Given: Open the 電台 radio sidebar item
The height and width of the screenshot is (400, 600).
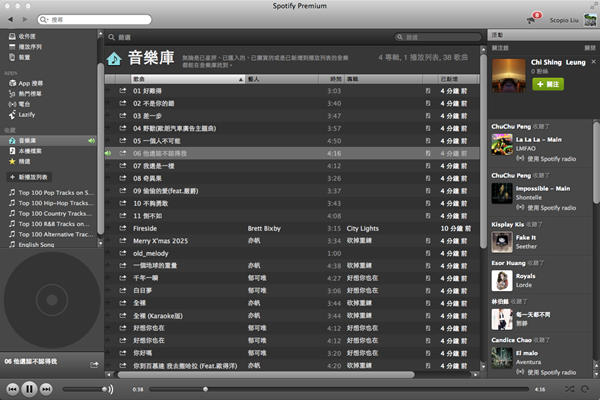Looking at the screenshot, I should [26, 103].
